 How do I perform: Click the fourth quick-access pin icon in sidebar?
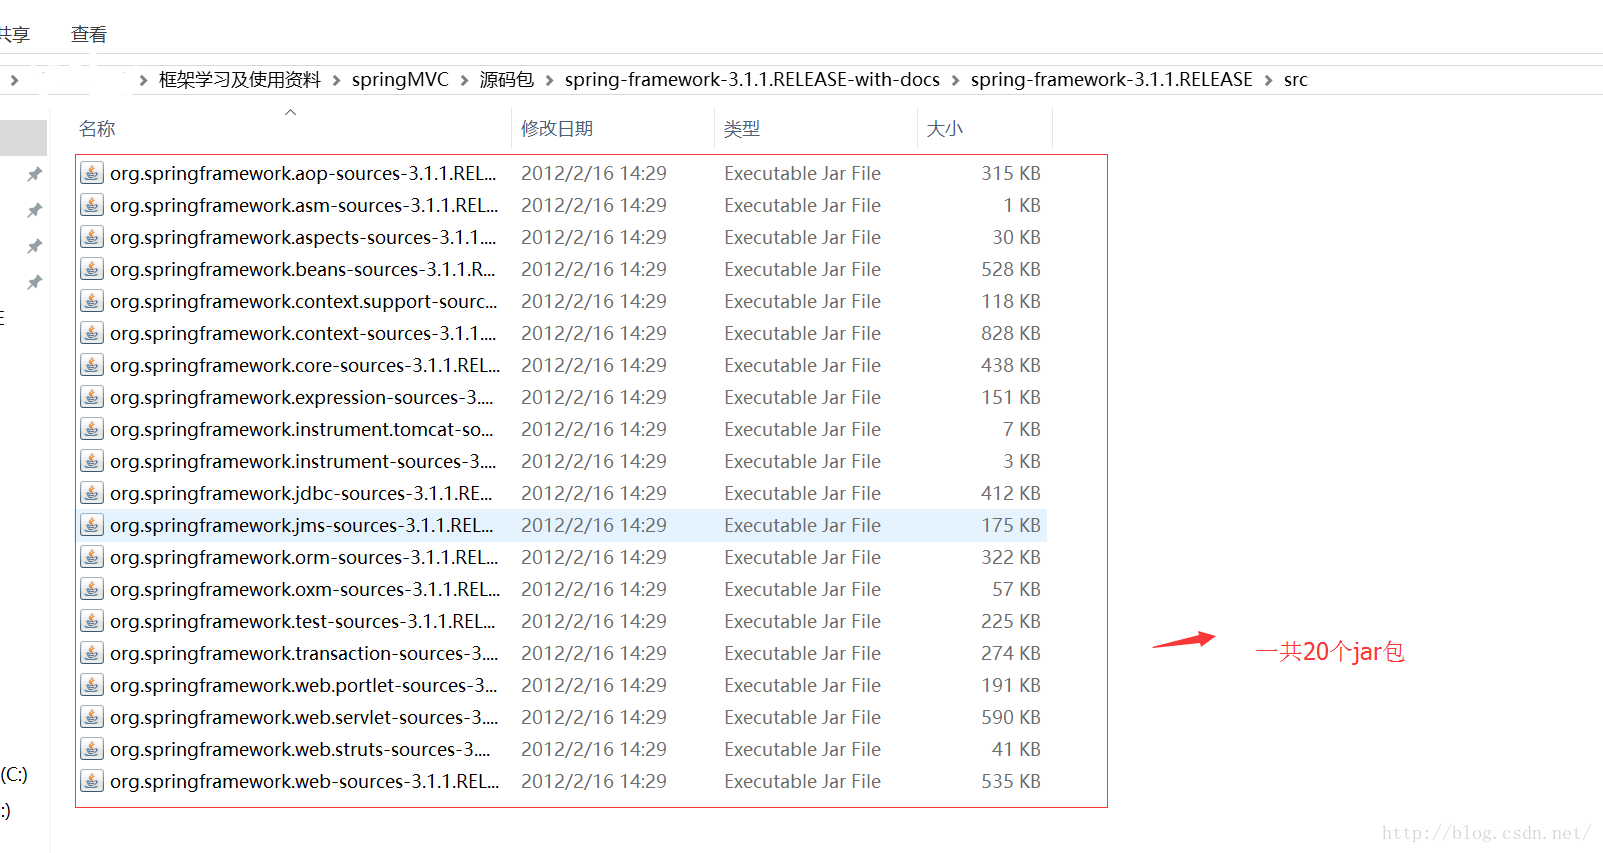click(x=35, y=282)
